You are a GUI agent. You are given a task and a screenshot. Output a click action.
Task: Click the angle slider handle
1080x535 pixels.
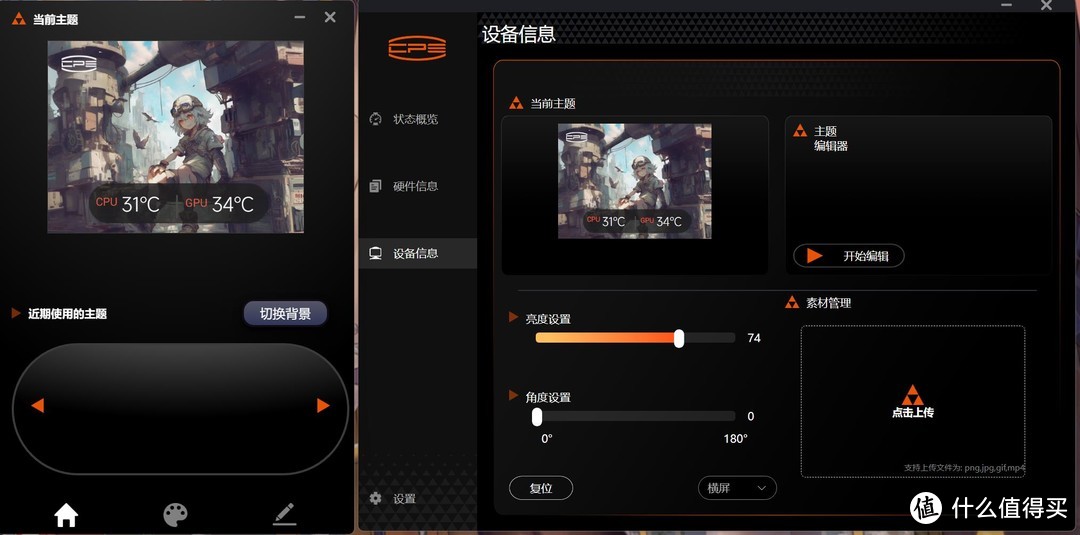tap(537, 417)
